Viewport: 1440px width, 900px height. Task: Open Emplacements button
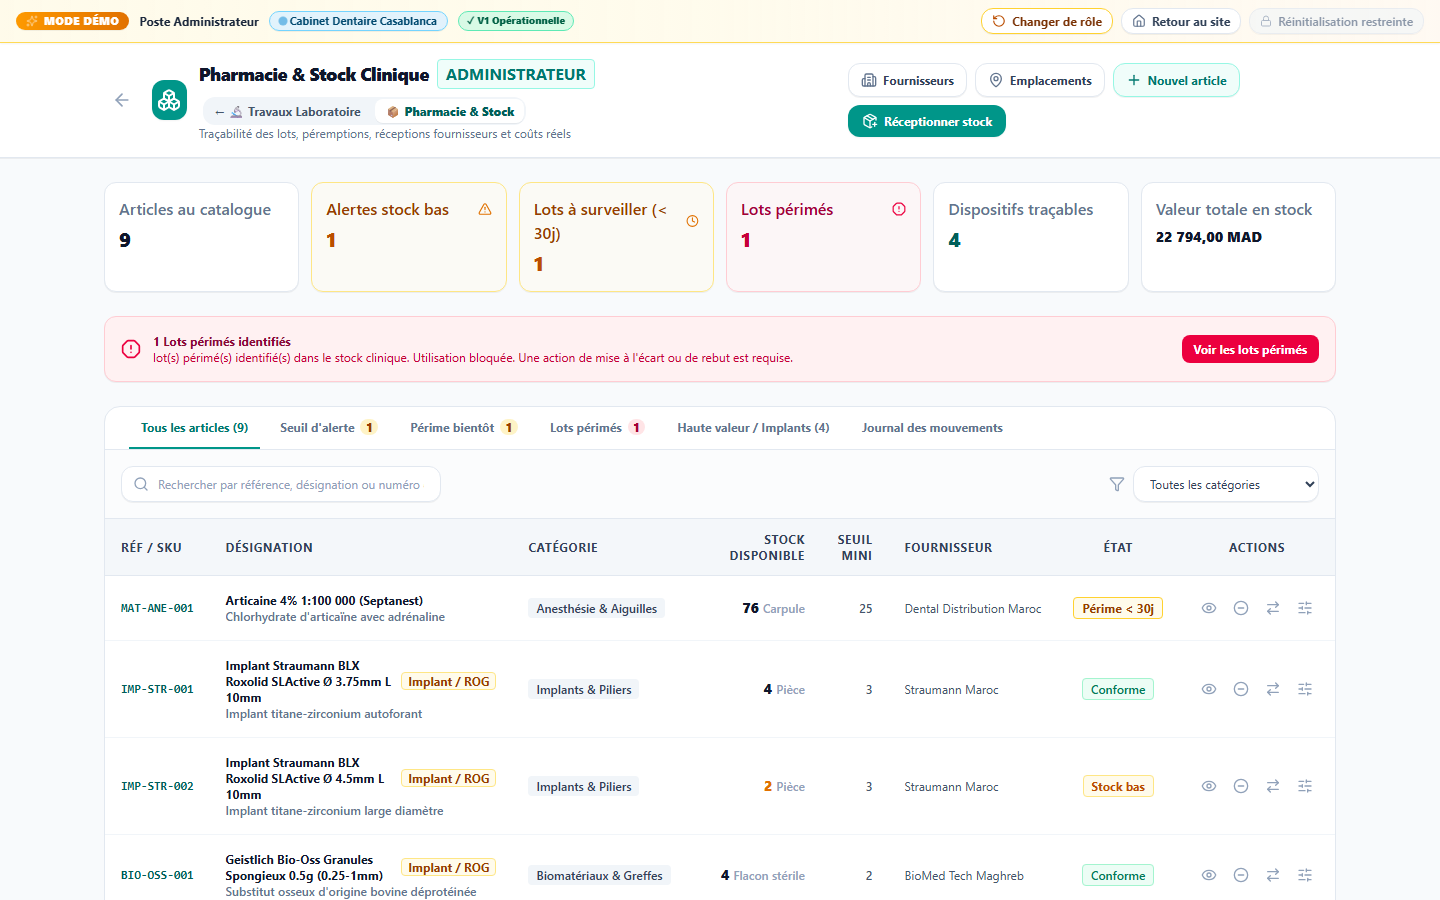click(1040, 80)
